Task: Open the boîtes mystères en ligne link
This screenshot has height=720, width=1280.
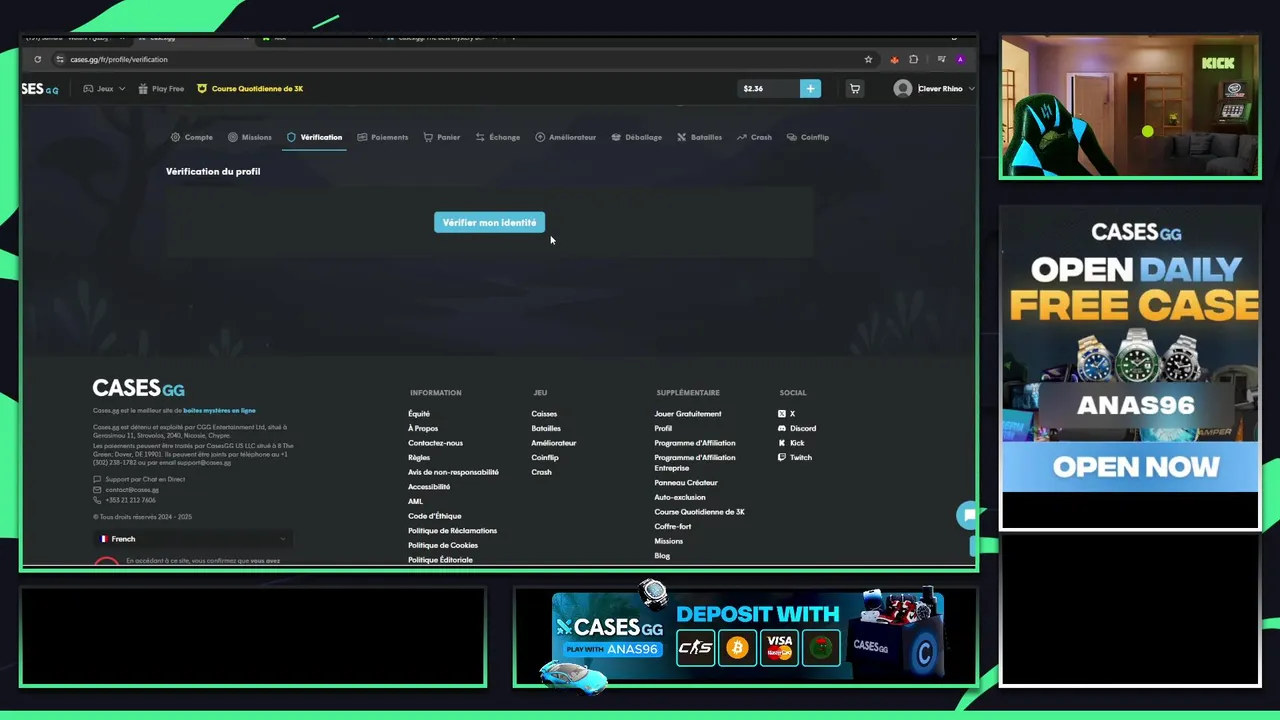Action: coord(219,411)
